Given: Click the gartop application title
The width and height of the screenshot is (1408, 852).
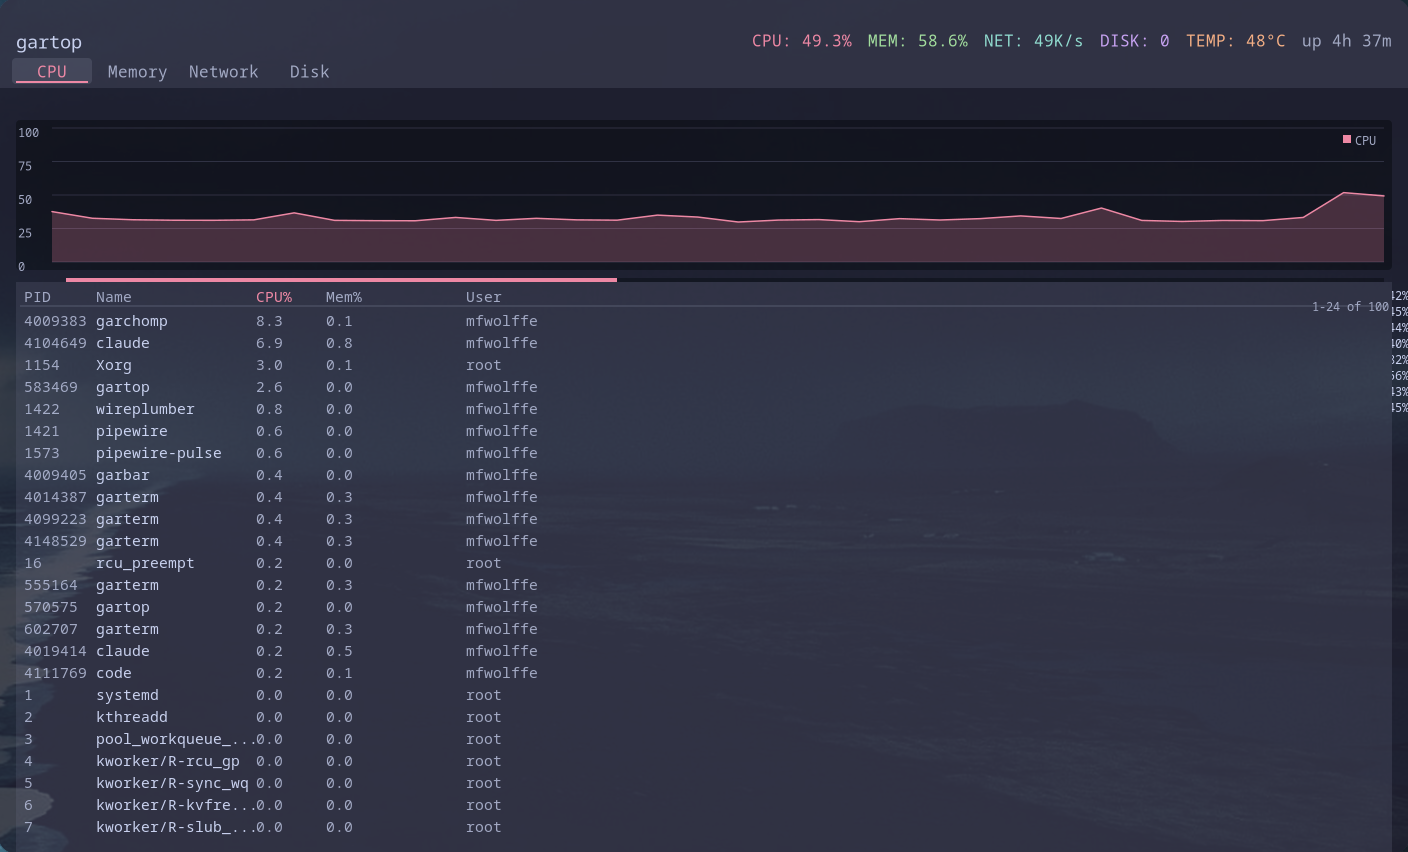Looking at the screenshot, I should click(49, 42).
